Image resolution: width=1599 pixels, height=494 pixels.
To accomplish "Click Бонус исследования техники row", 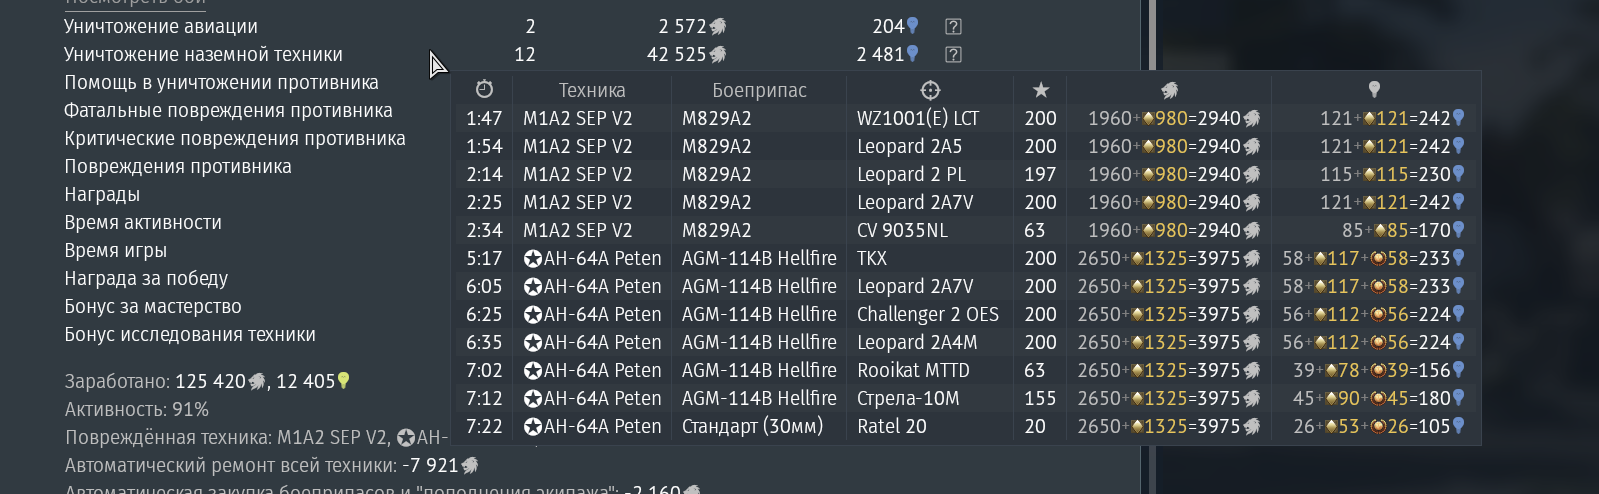I will coord(190,335).
